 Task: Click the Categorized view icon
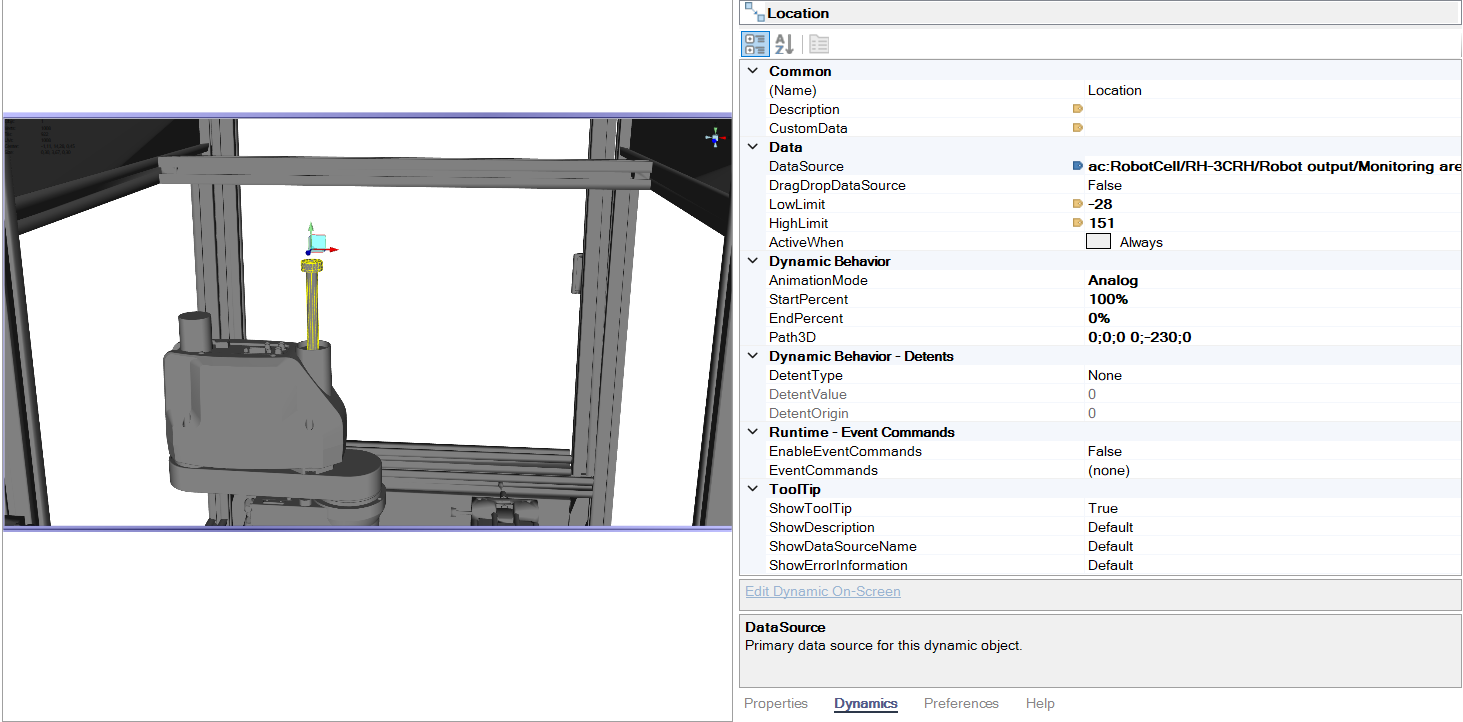[x=755, y=44]
